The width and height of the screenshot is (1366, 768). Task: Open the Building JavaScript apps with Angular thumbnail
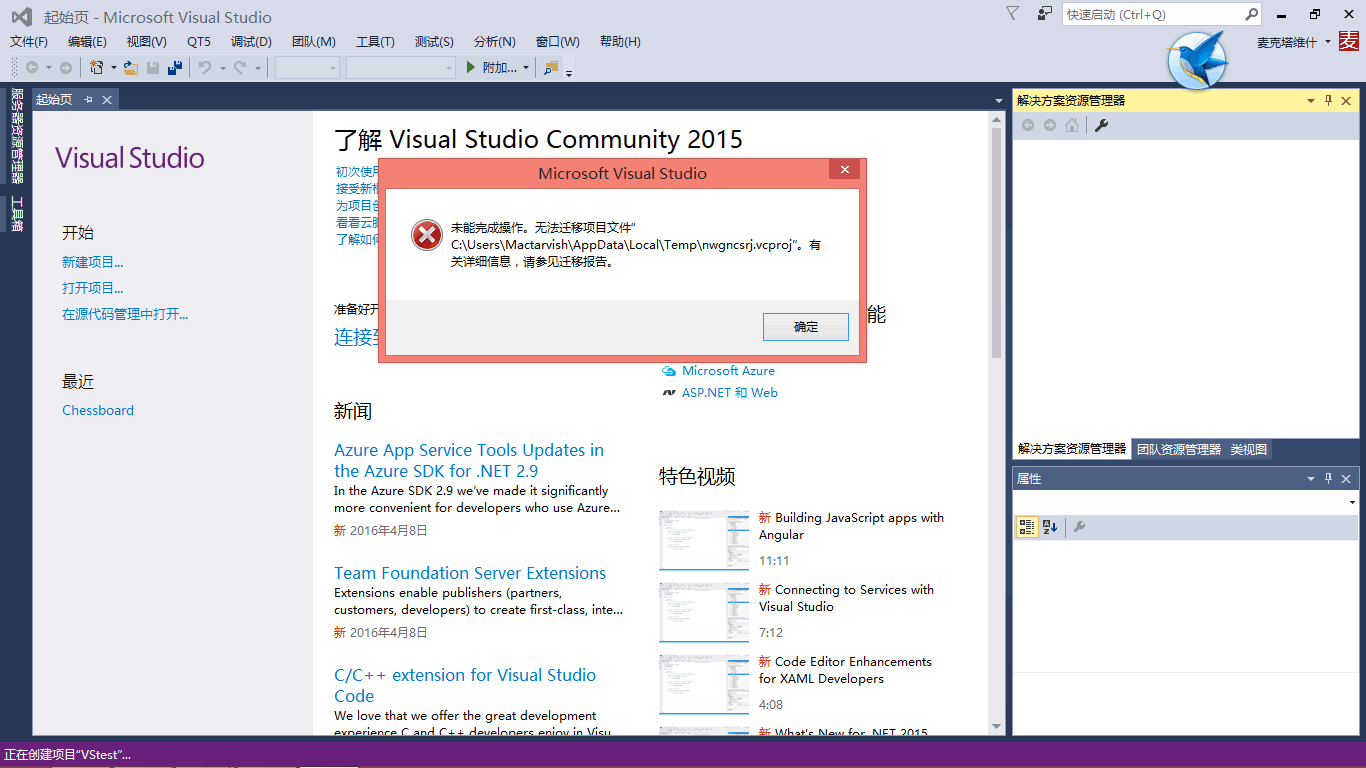[x=704, y=540]
